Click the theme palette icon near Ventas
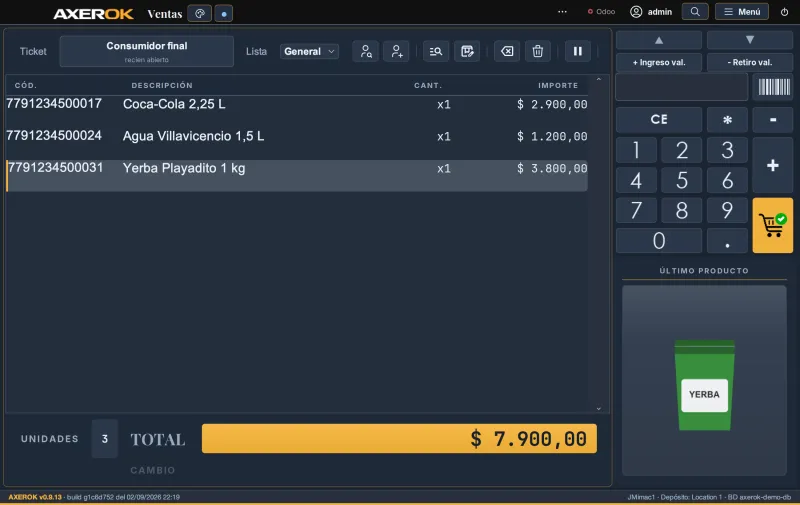The width and height of the screenshot is (800, 505). [199, 13]
